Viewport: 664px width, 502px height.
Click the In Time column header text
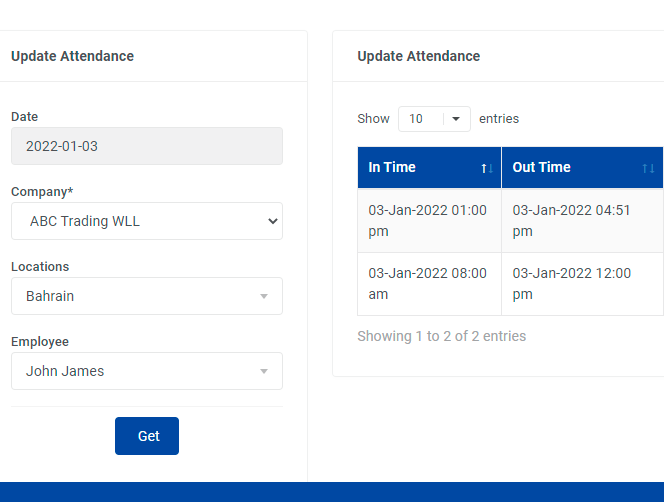tap(392, 167)
